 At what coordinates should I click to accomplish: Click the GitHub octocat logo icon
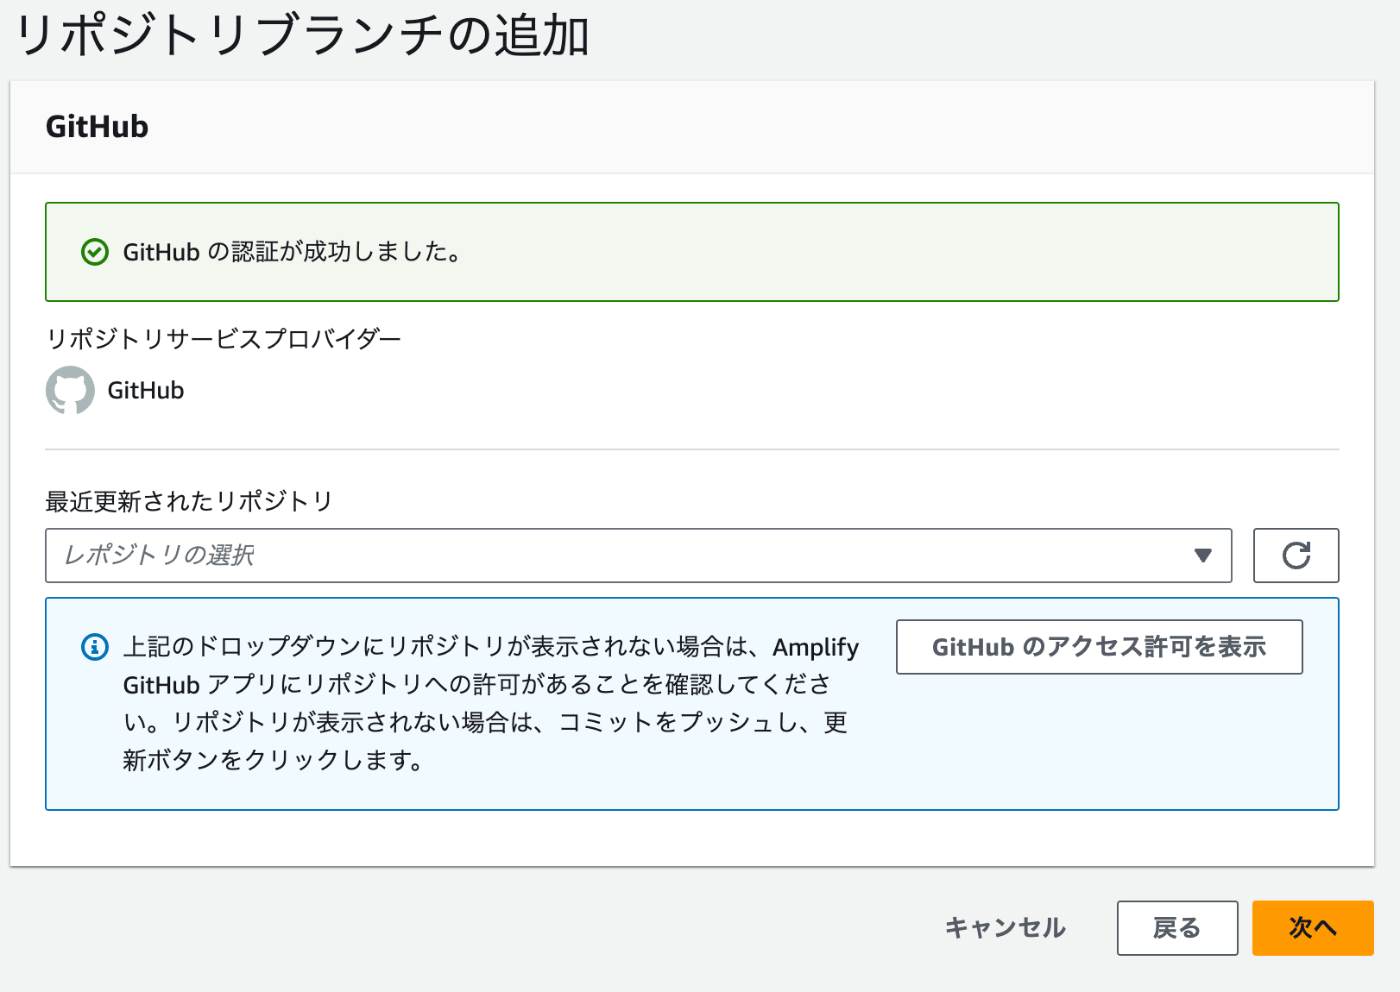[x=70, y=390]
